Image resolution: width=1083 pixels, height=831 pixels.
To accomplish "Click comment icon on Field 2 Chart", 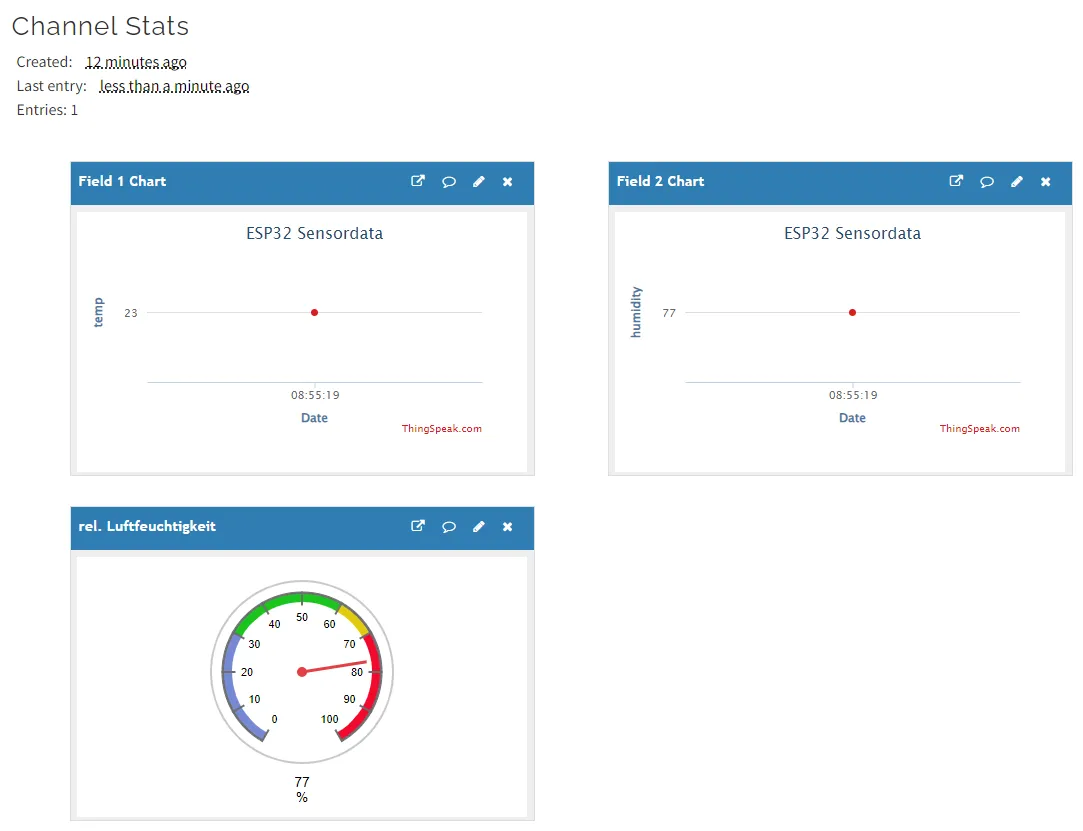I will 987,181.
